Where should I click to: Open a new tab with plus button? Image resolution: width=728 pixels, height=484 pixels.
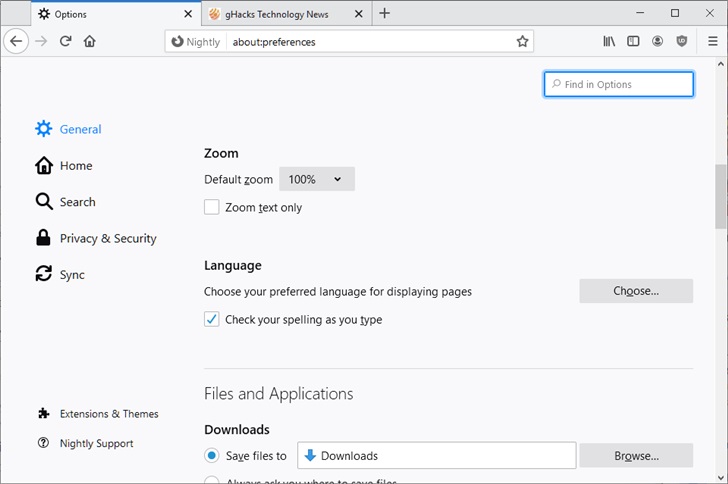point(385,14)
